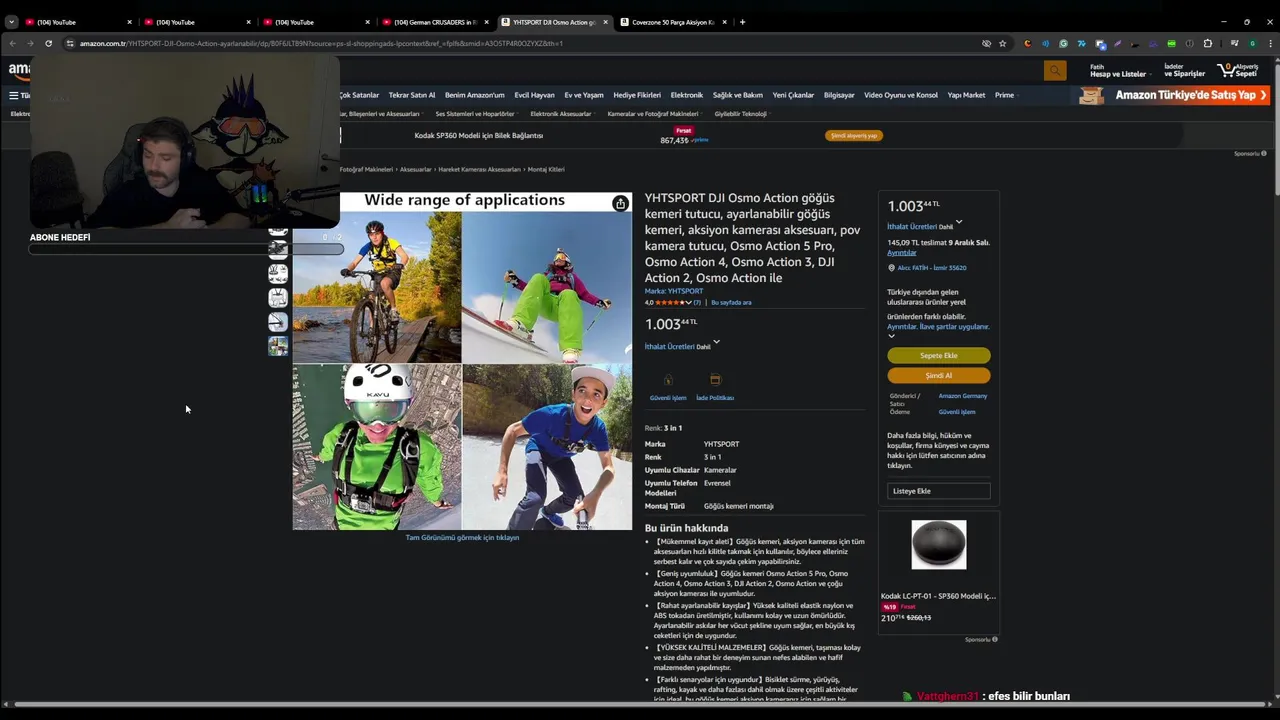Reload the page

click(x=48, y=44)
